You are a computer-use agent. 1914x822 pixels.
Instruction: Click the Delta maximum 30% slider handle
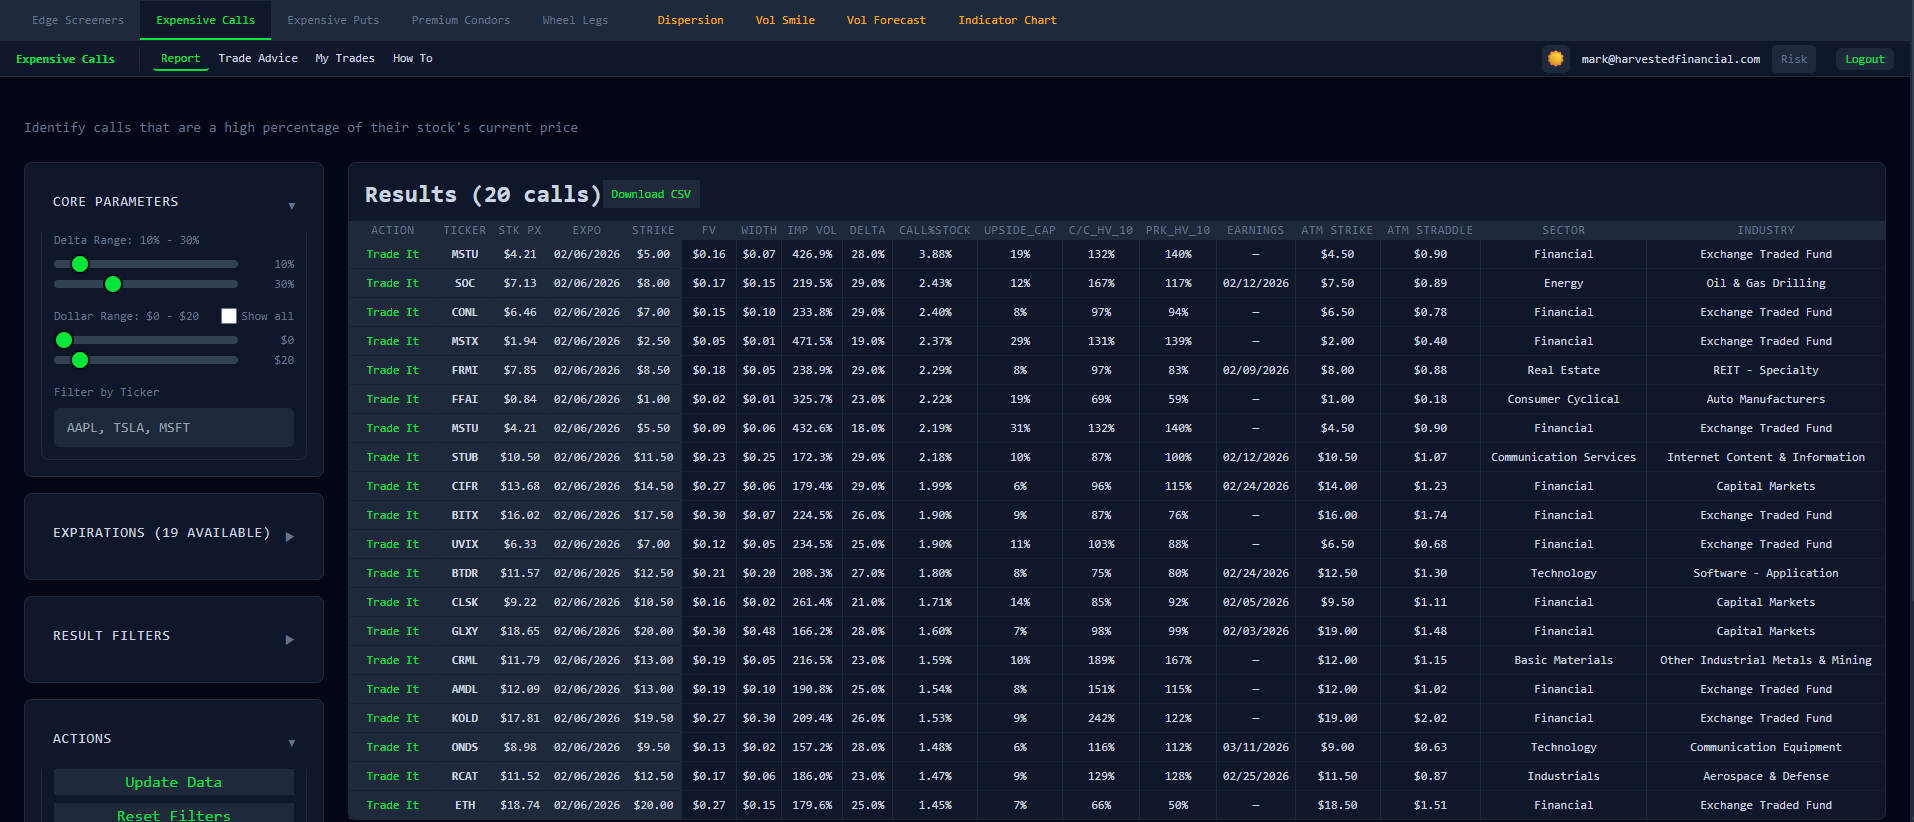113,284
